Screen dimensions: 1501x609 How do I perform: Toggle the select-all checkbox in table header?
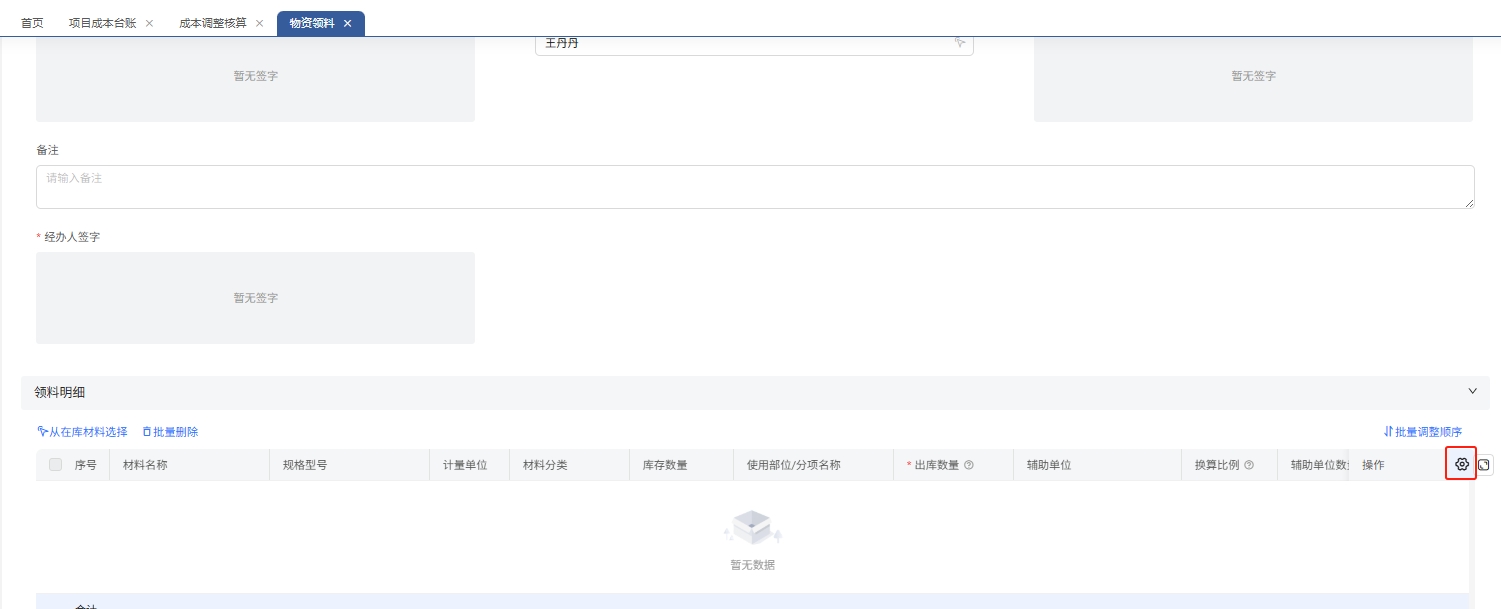(x=56, y=465)
